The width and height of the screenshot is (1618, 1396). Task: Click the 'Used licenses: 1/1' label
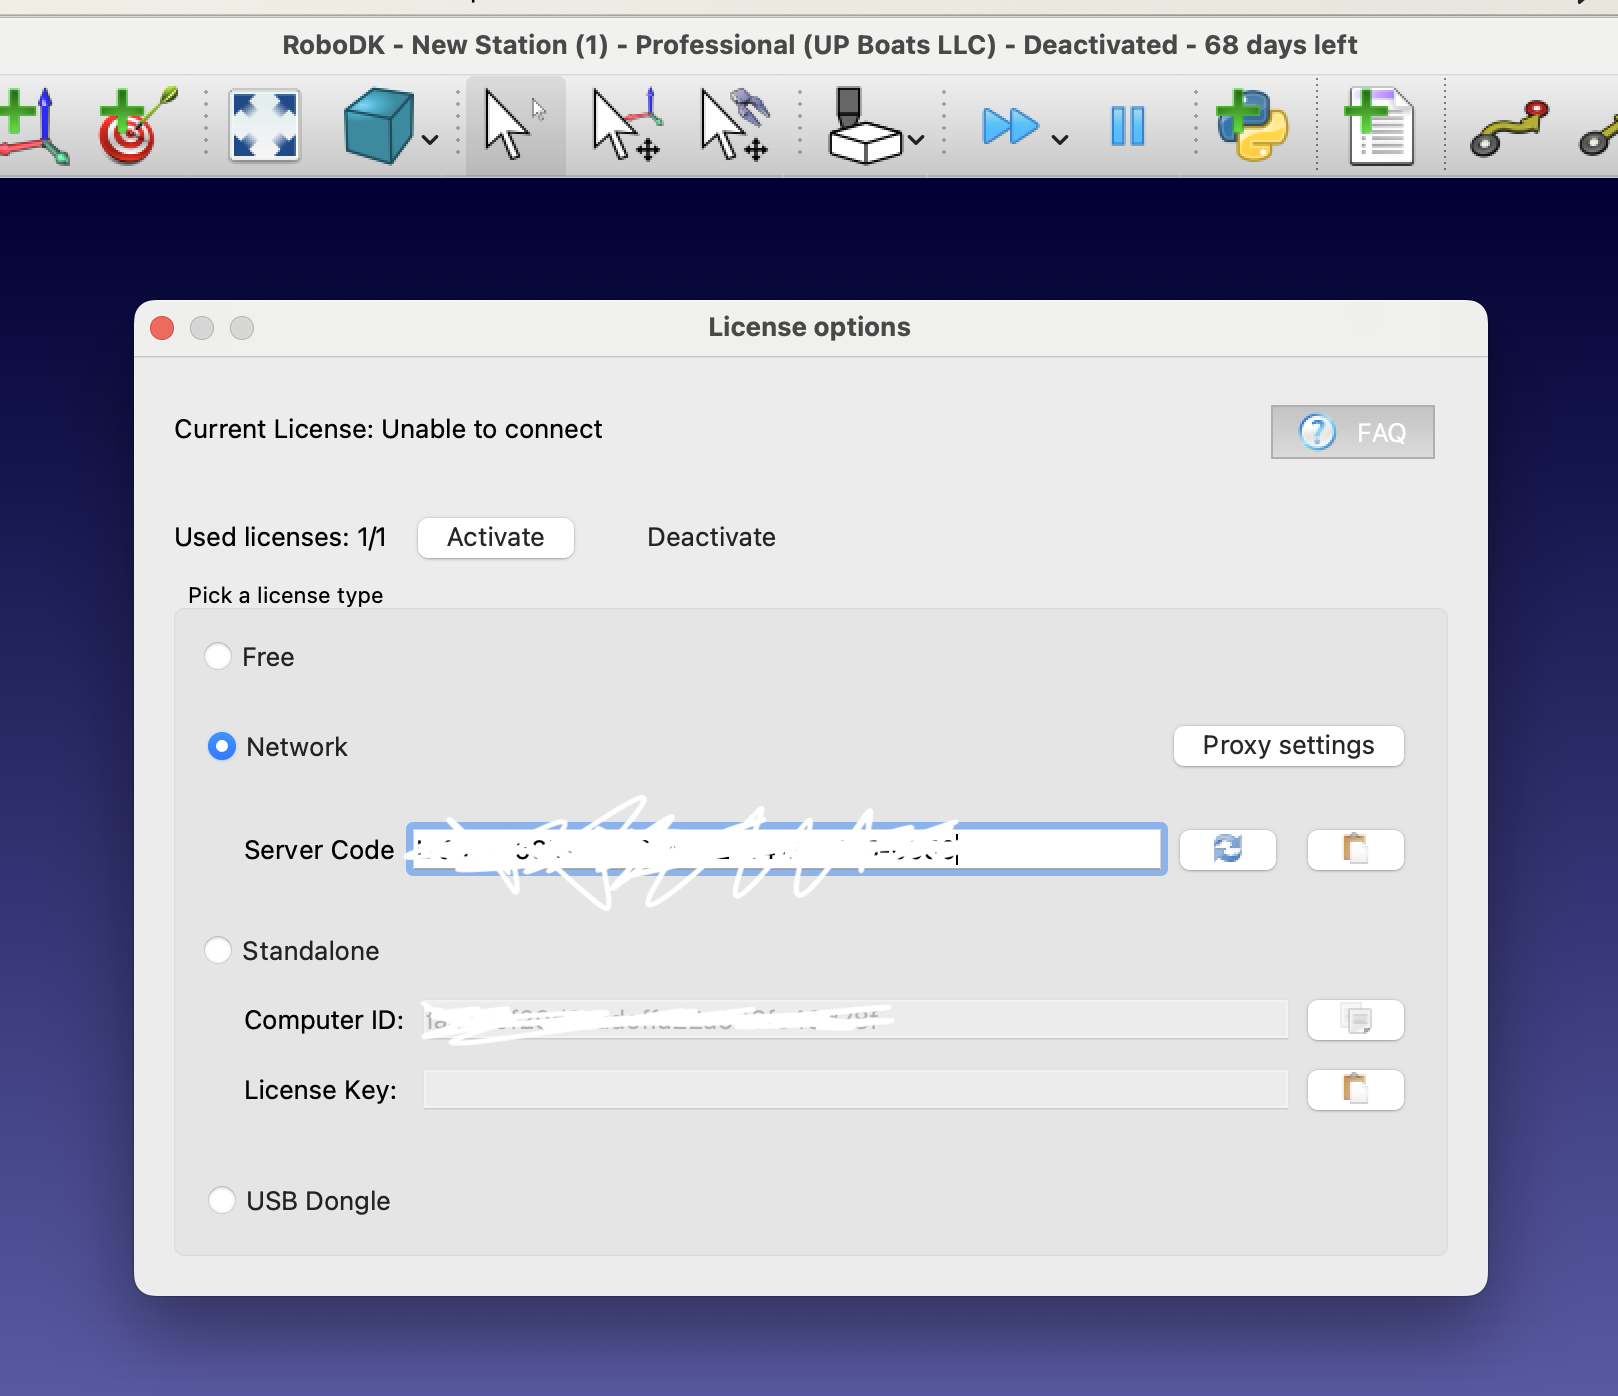point(280,538)
